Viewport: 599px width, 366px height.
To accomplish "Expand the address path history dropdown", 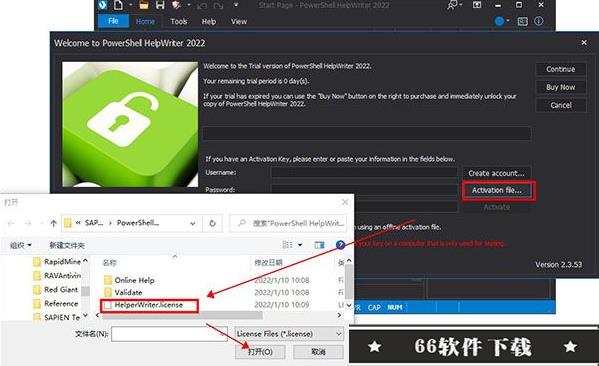I will 193,223.
